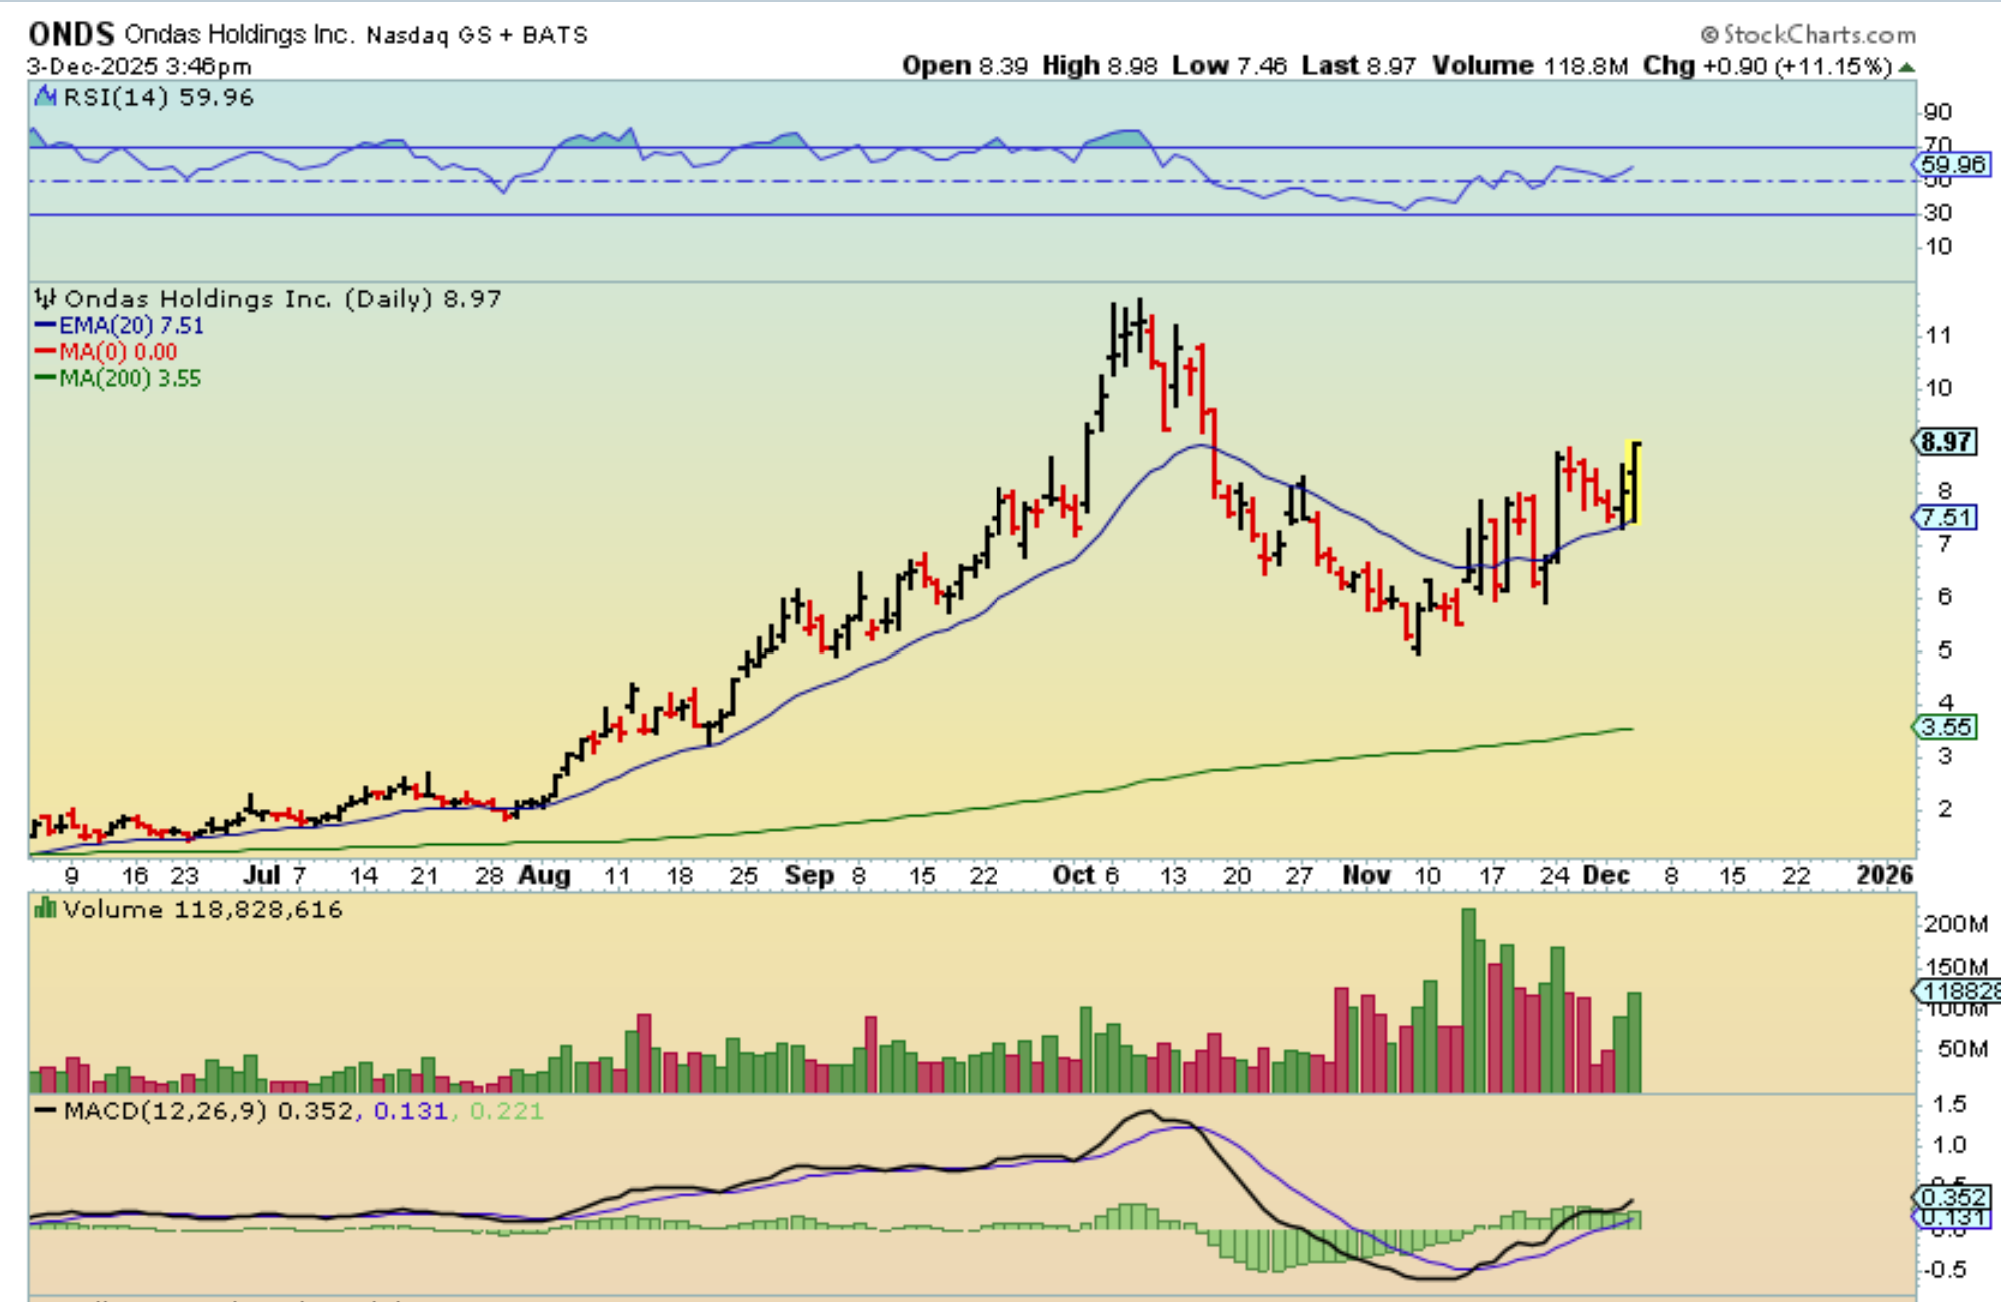Click the Dec label on date axis
The height and width of the screenshot is (1302, 2001).
[1606, 875]
